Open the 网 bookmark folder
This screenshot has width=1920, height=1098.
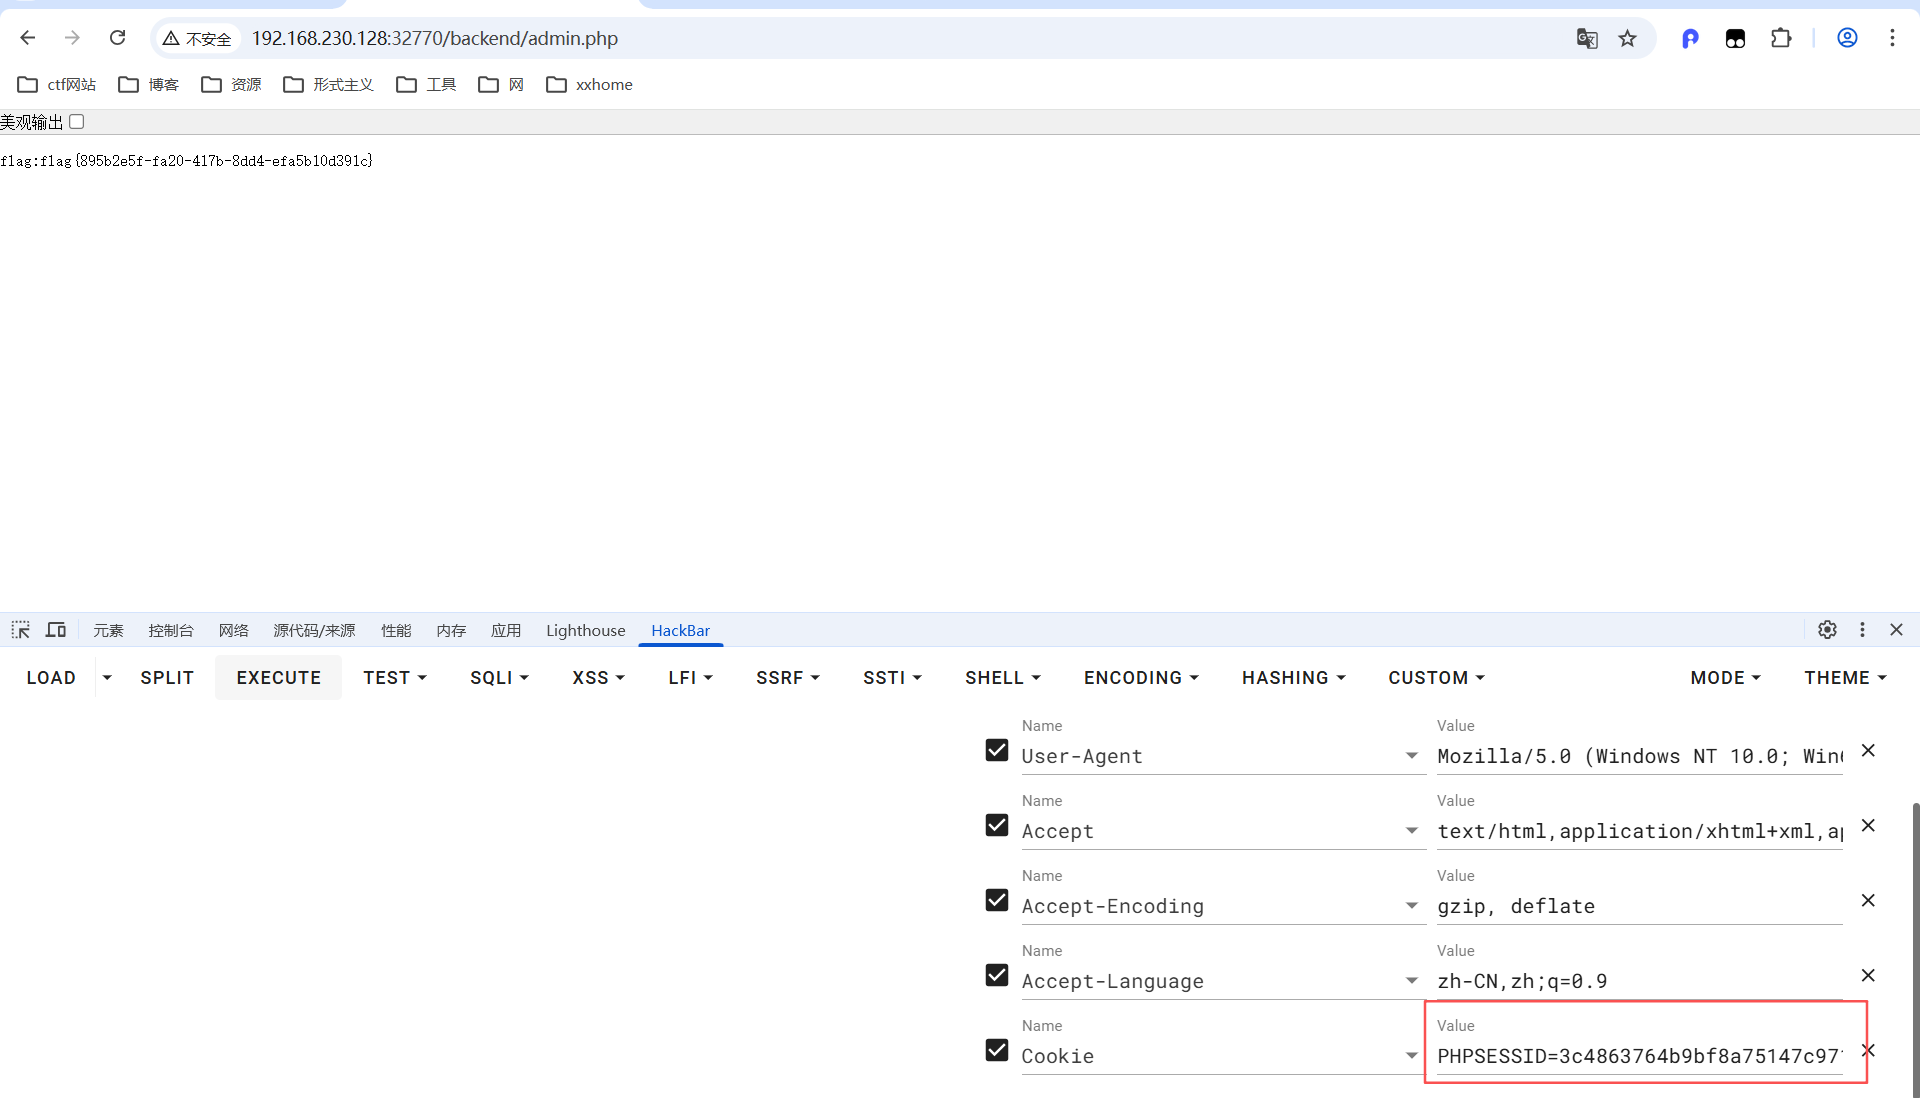[501, 85]
